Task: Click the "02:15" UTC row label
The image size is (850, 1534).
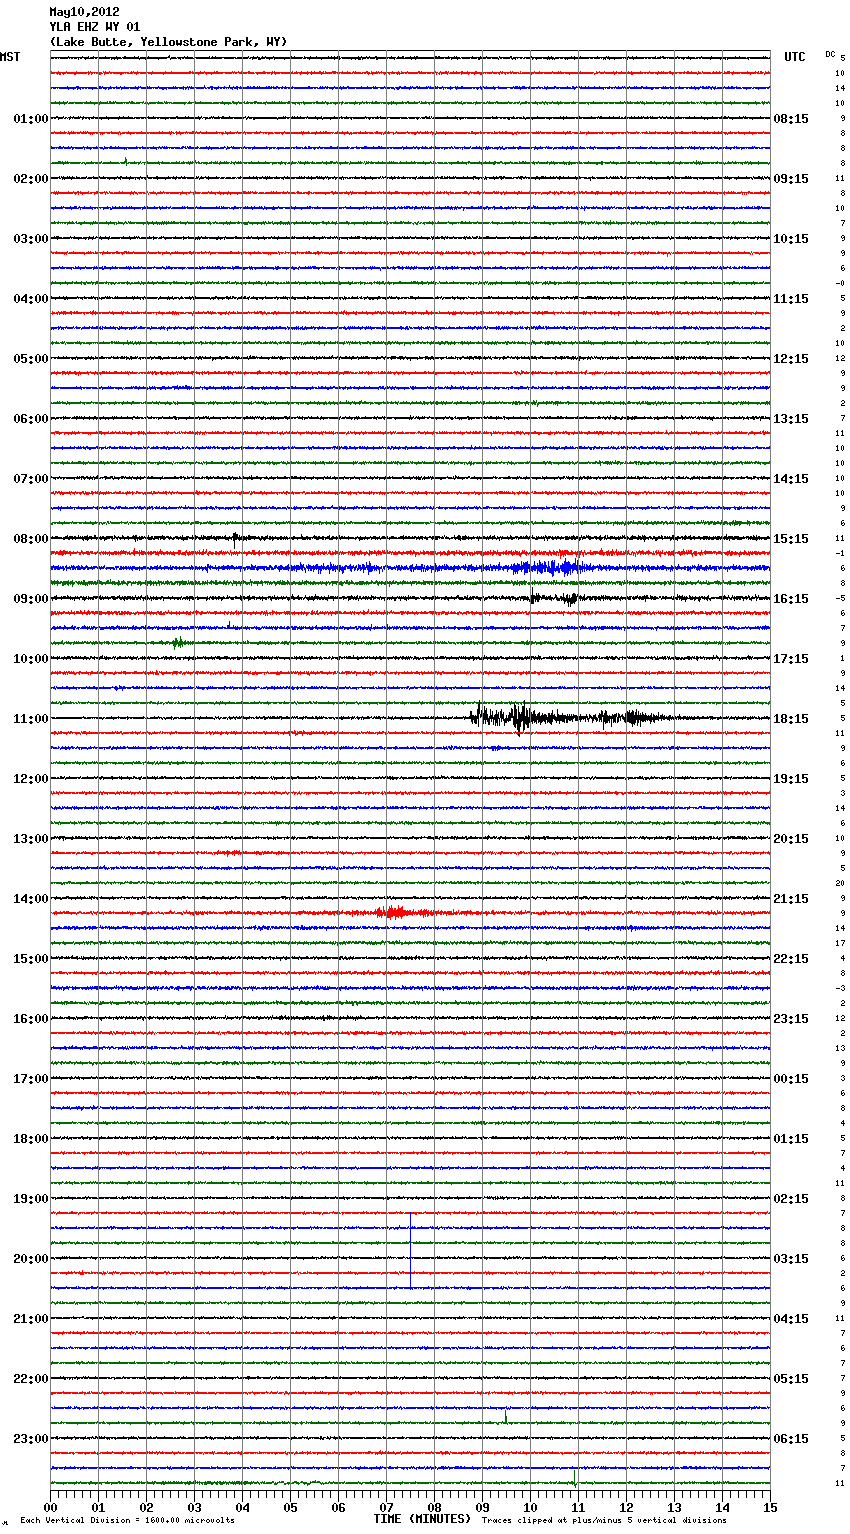Action: [x=791, y=1199]
